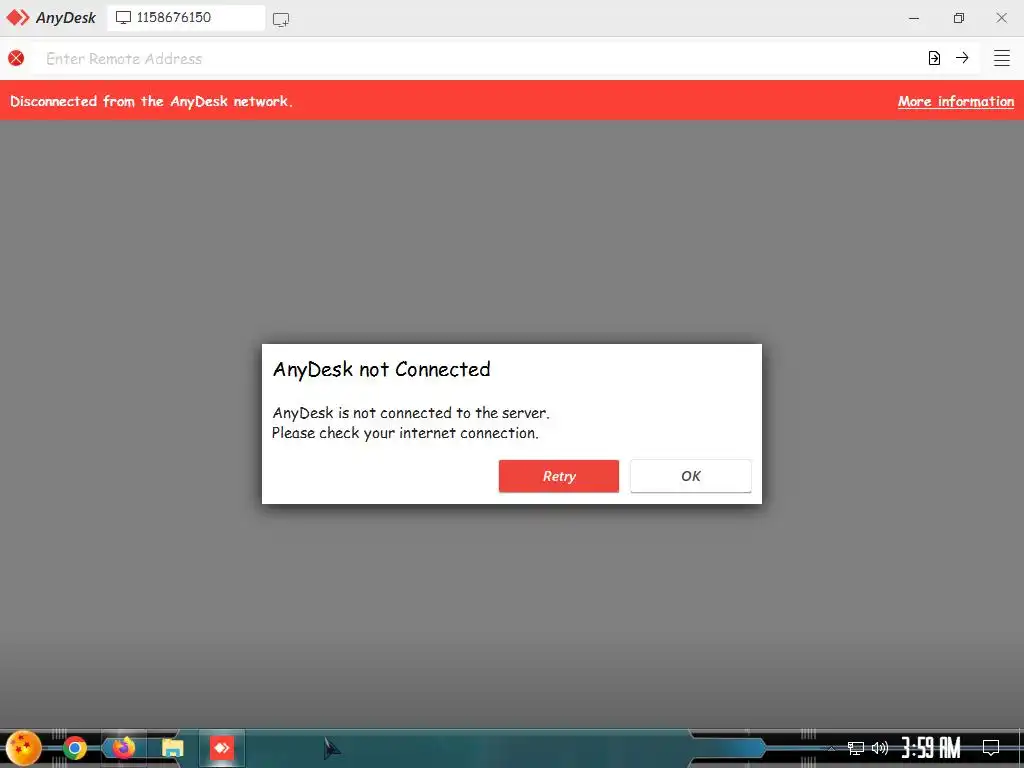Click the volume tray icon
Image resolution: width=1024 pixels, height=768 pixels.
880,748
